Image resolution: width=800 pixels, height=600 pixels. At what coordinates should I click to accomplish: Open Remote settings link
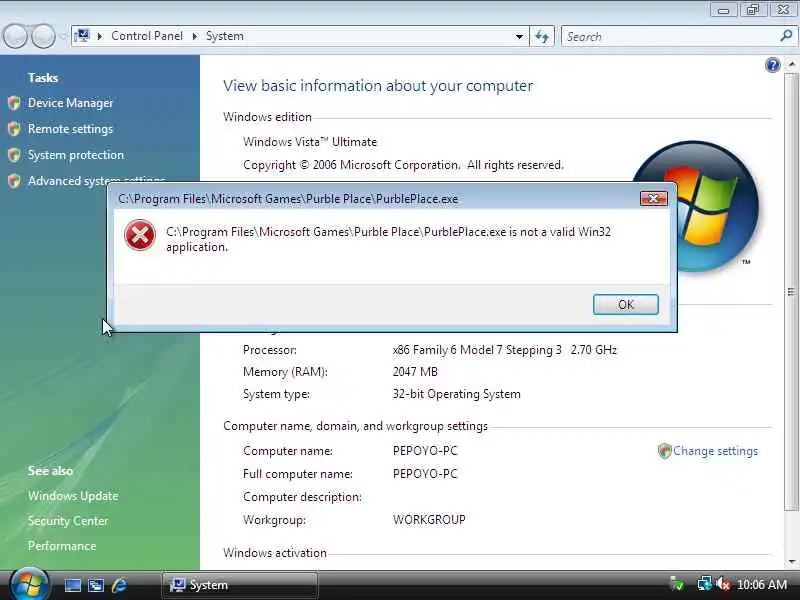[x=70, y=129]
